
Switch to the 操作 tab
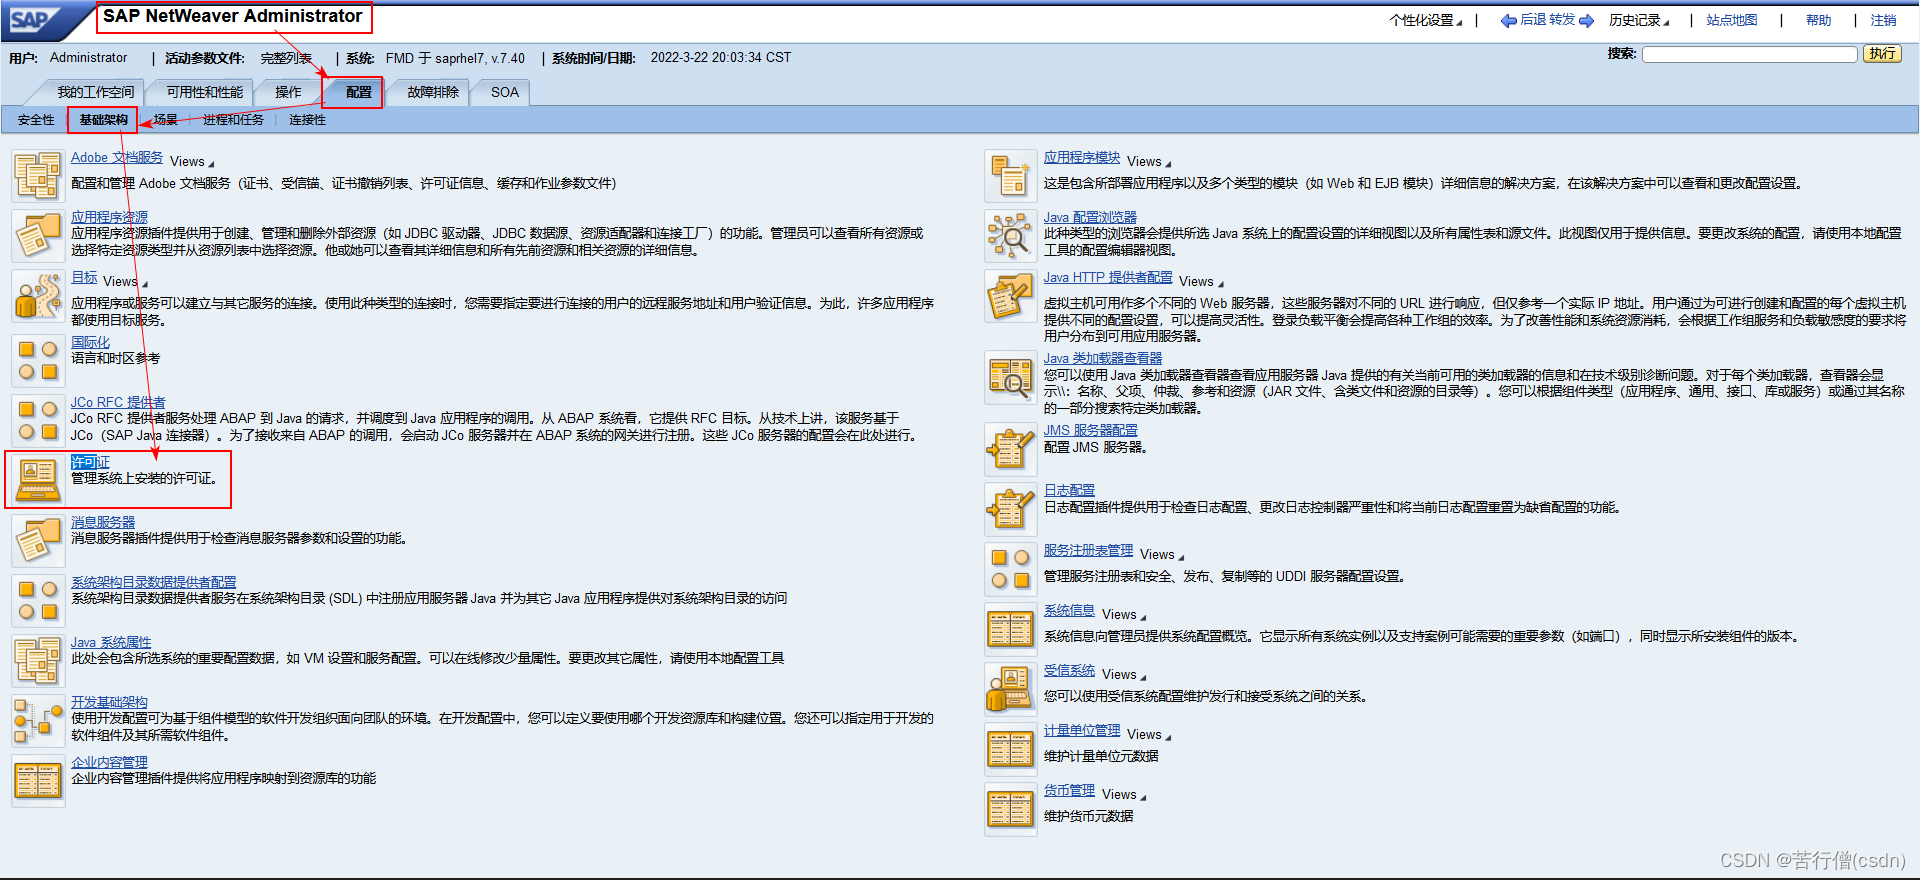(288, 92)
